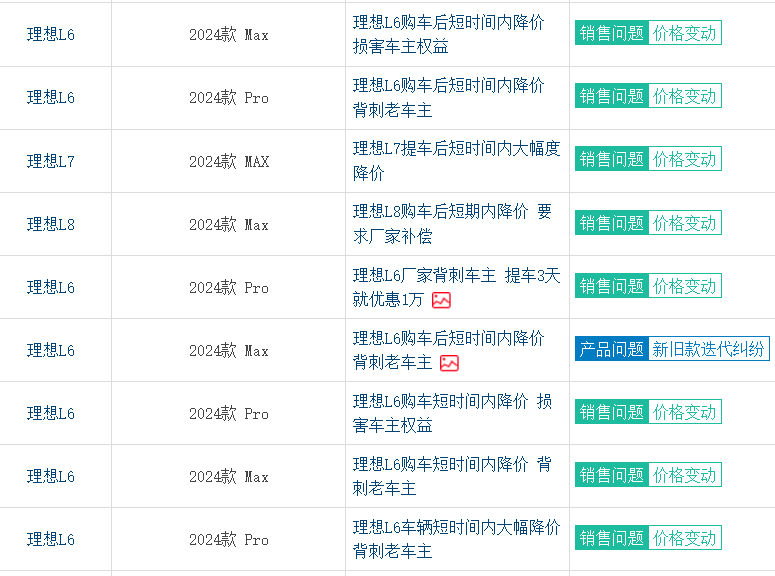
Task: Select 2024款 Max in the 购车后短时间内降价 损害车主权益 row
Action: (229, 35)
